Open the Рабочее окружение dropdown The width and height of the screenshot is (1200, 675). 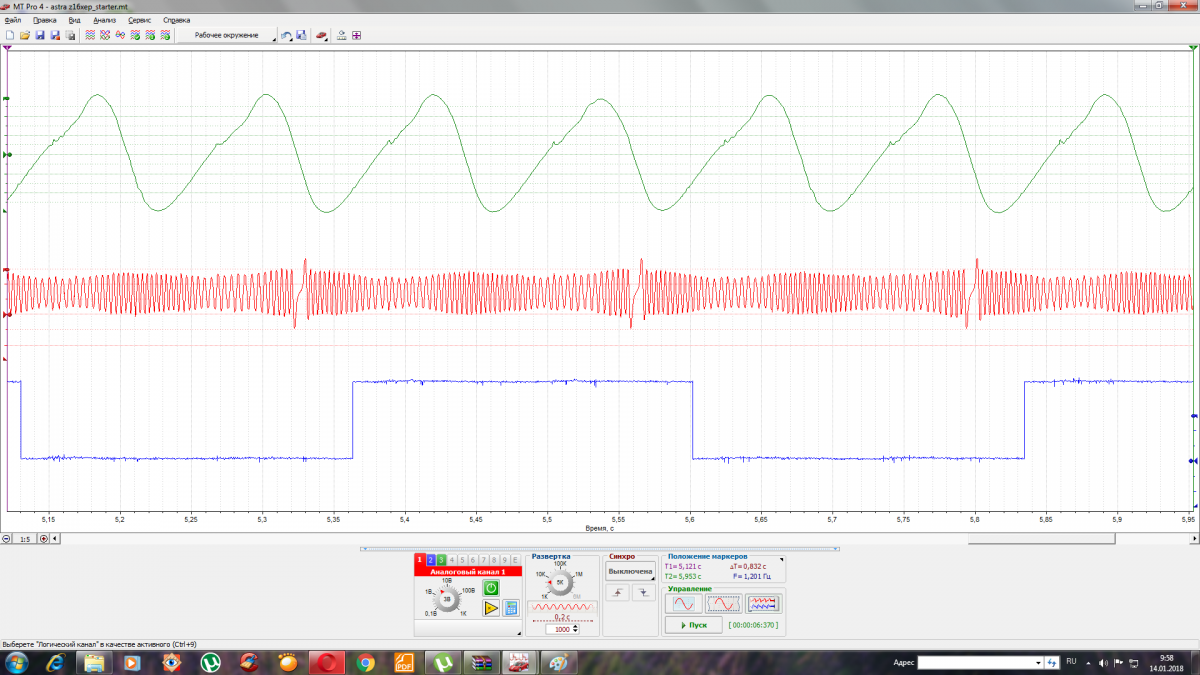[x=228, y=35]
